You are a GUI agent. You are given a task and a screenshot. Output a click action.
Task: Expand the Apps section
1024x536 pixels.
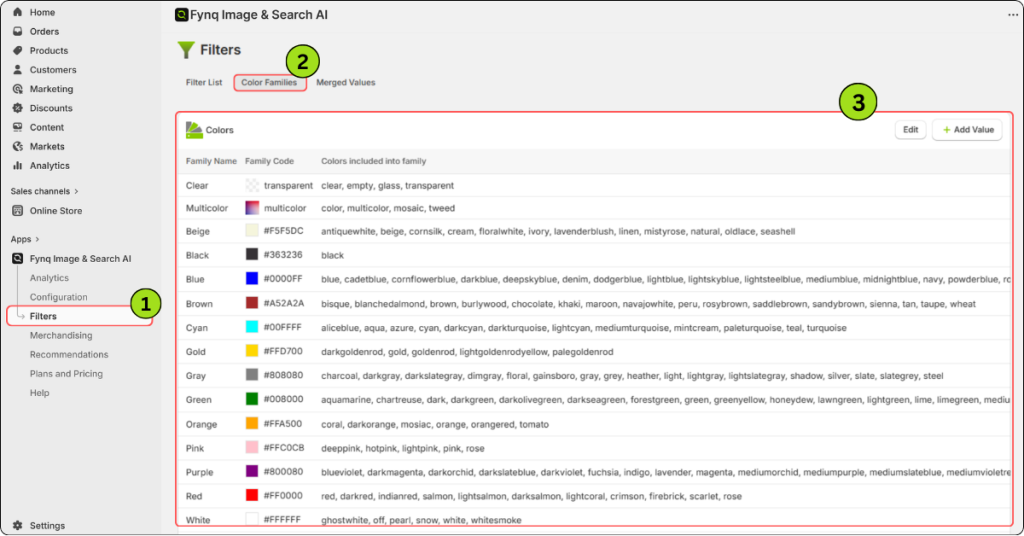point(25,239)
